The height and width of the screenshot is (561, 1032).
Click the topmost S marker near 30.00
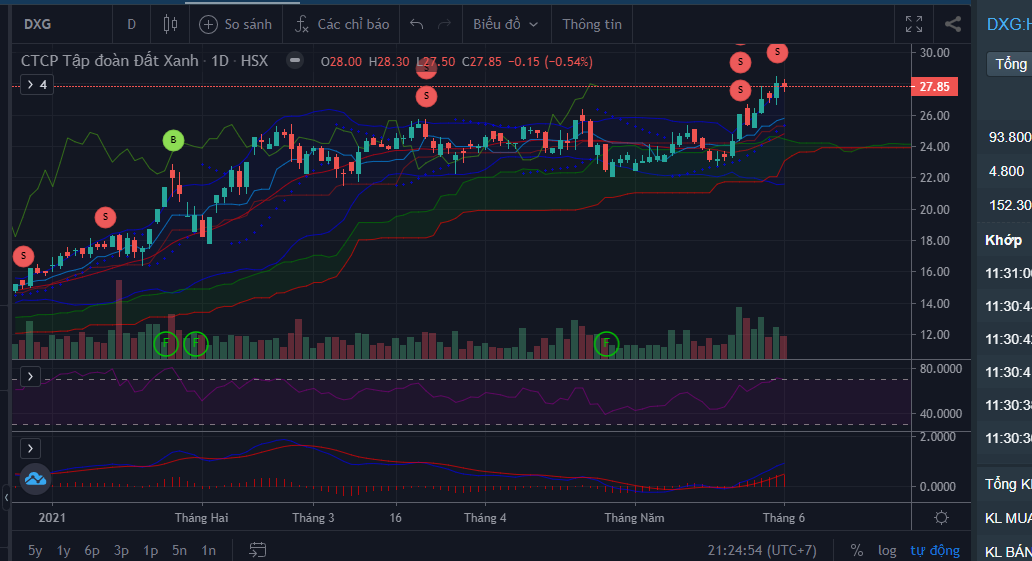[777, 51]
